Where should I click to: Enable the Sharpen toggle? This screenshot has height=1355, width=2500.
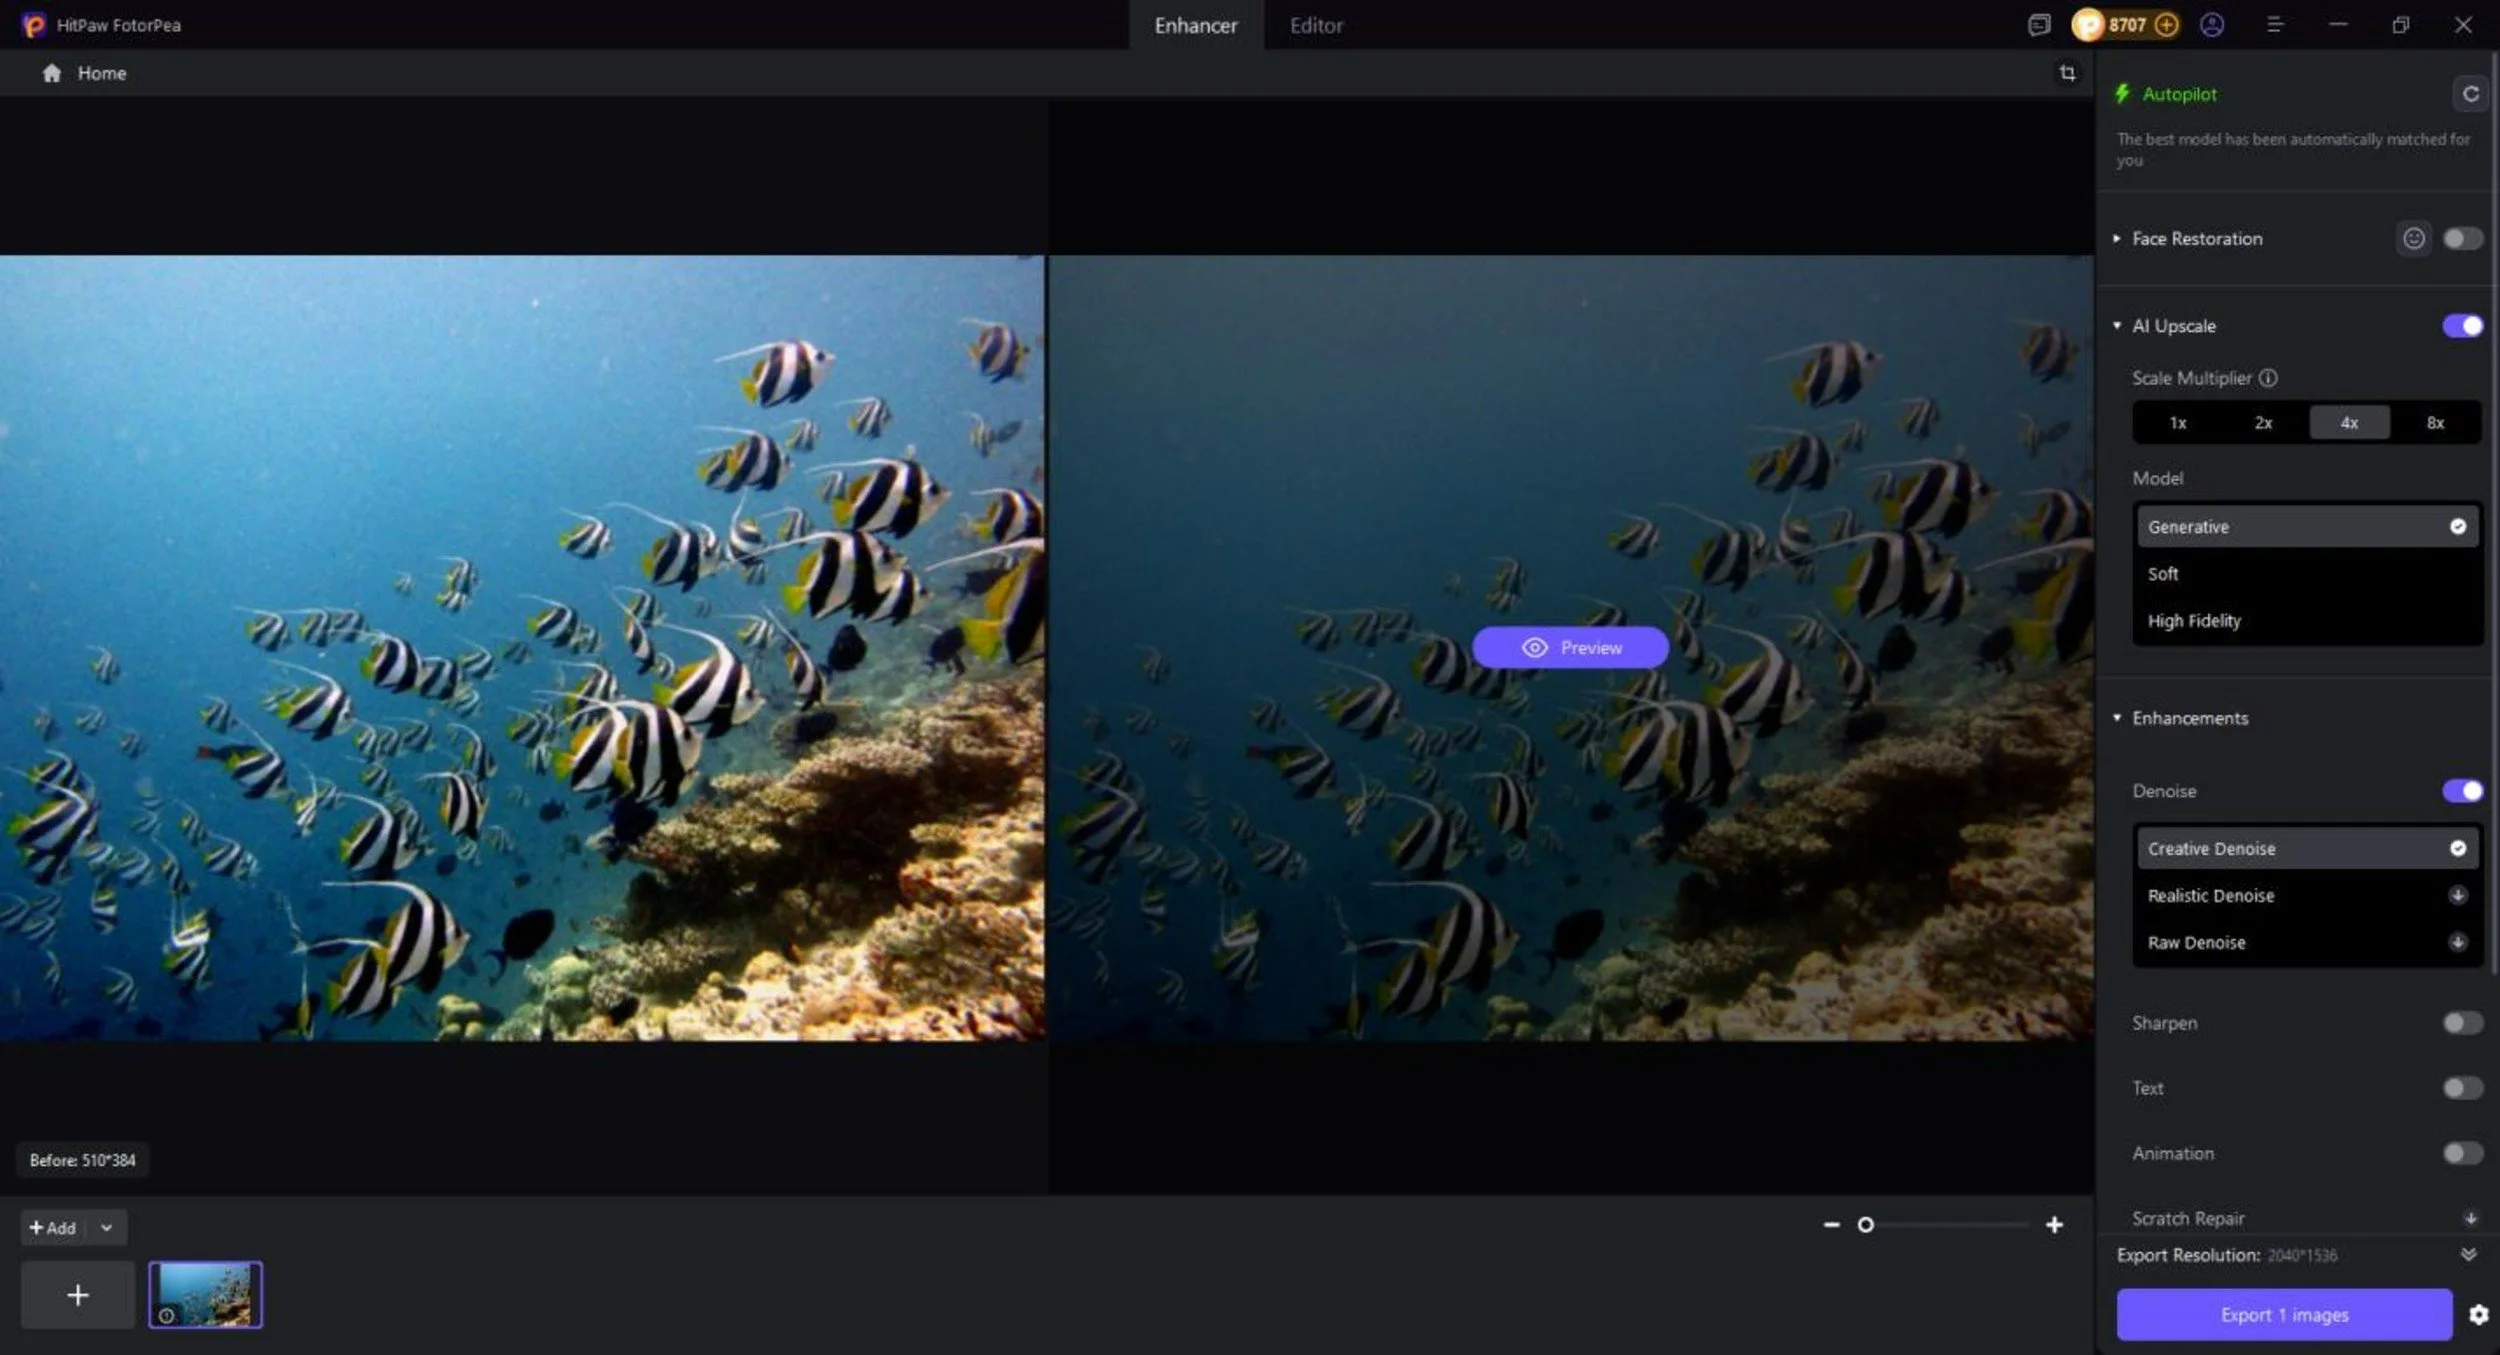(x=2461, y=1023)
